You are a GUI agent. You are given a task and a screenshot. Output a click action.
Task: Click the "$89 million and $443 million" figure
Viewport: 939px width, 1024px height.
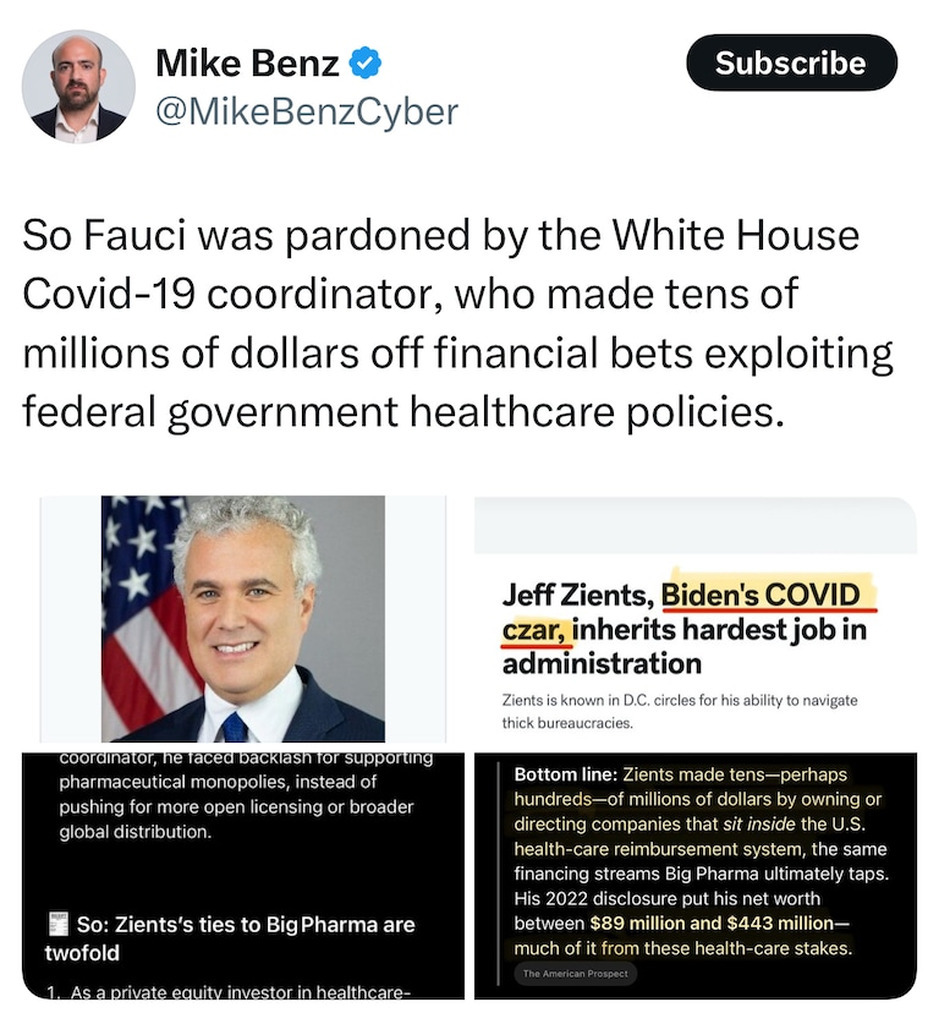point(711,922)
